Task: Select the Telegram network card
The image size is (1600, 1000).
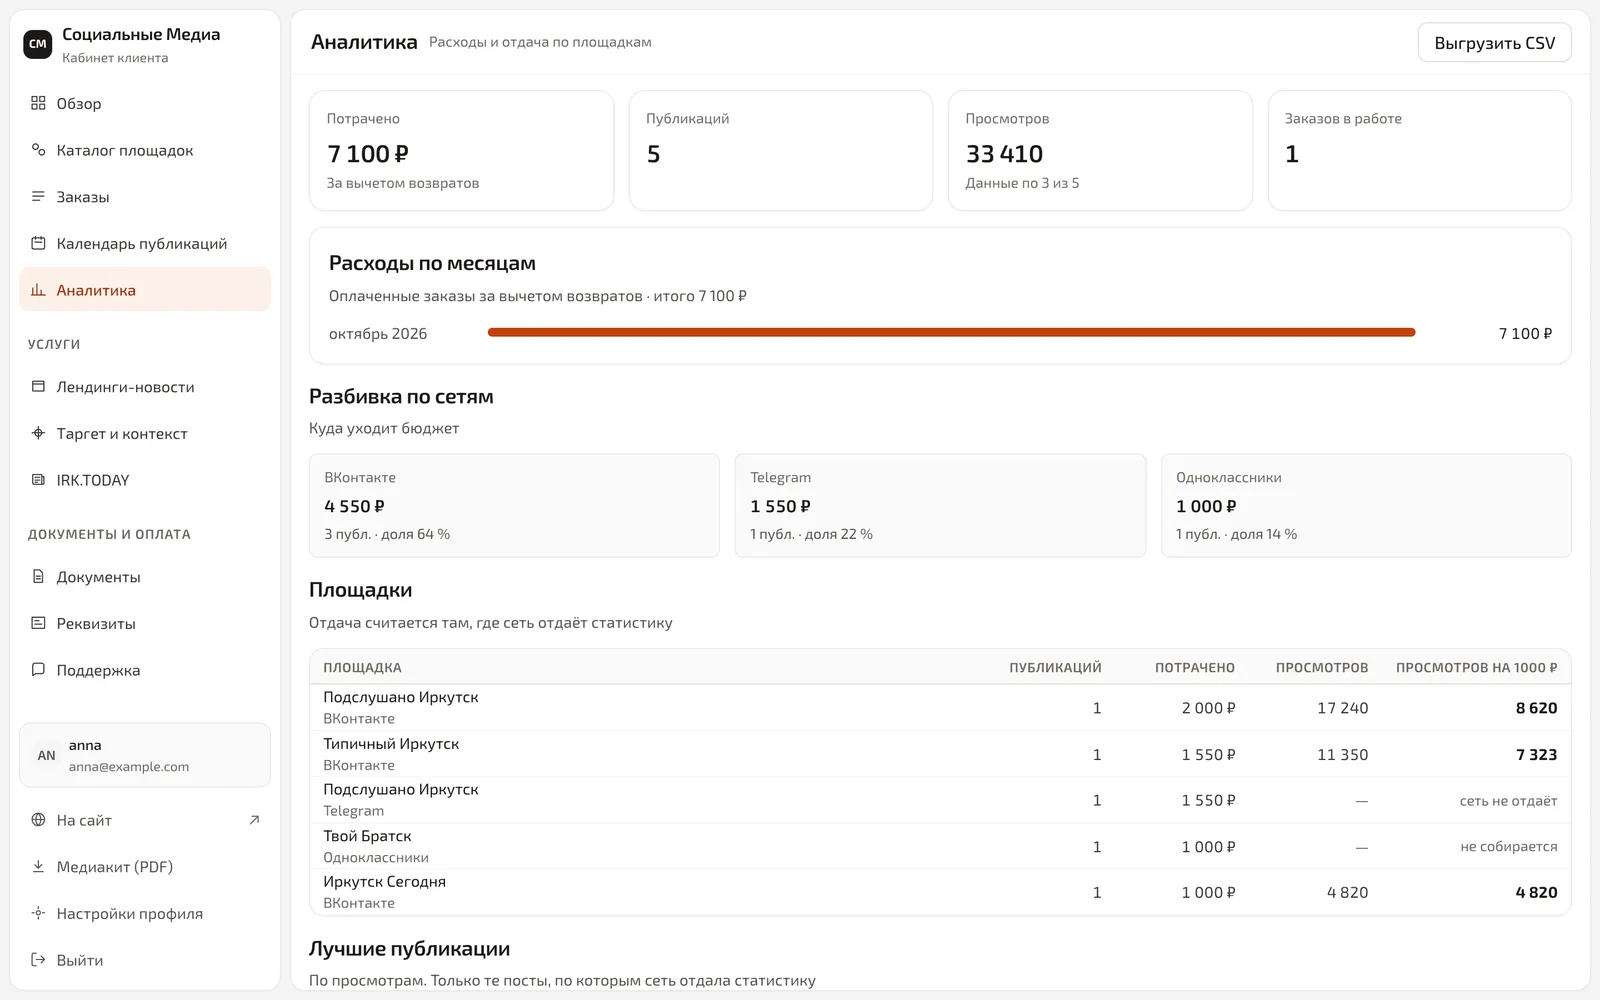Action: [x=940, y=505]
